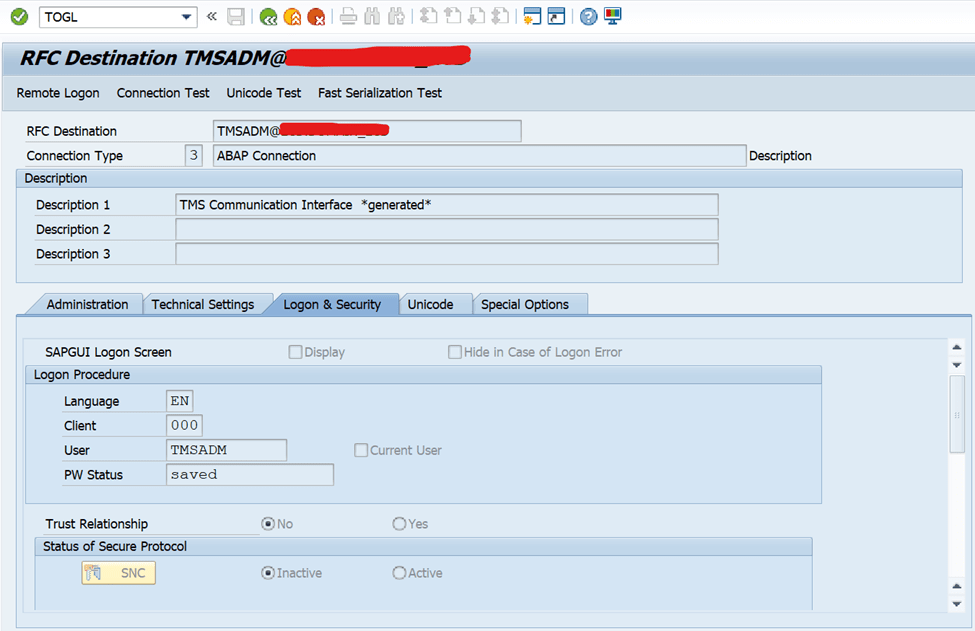
Task: Click the scroll down arrow below the top arrow
Action: coord(957,366)
